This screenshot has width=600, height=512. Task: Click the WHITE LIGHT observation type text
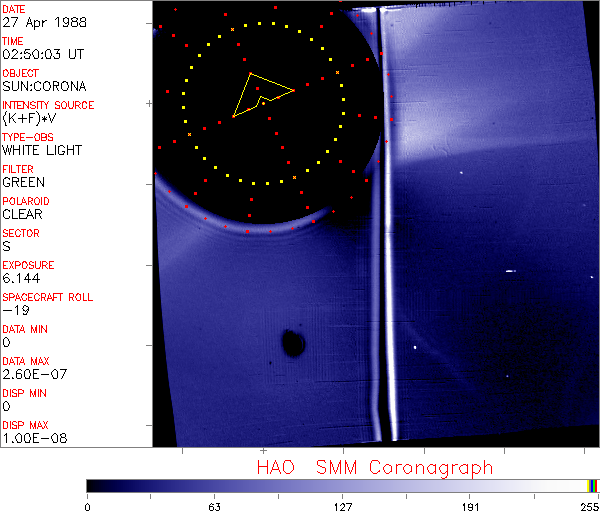coord(42,150)
